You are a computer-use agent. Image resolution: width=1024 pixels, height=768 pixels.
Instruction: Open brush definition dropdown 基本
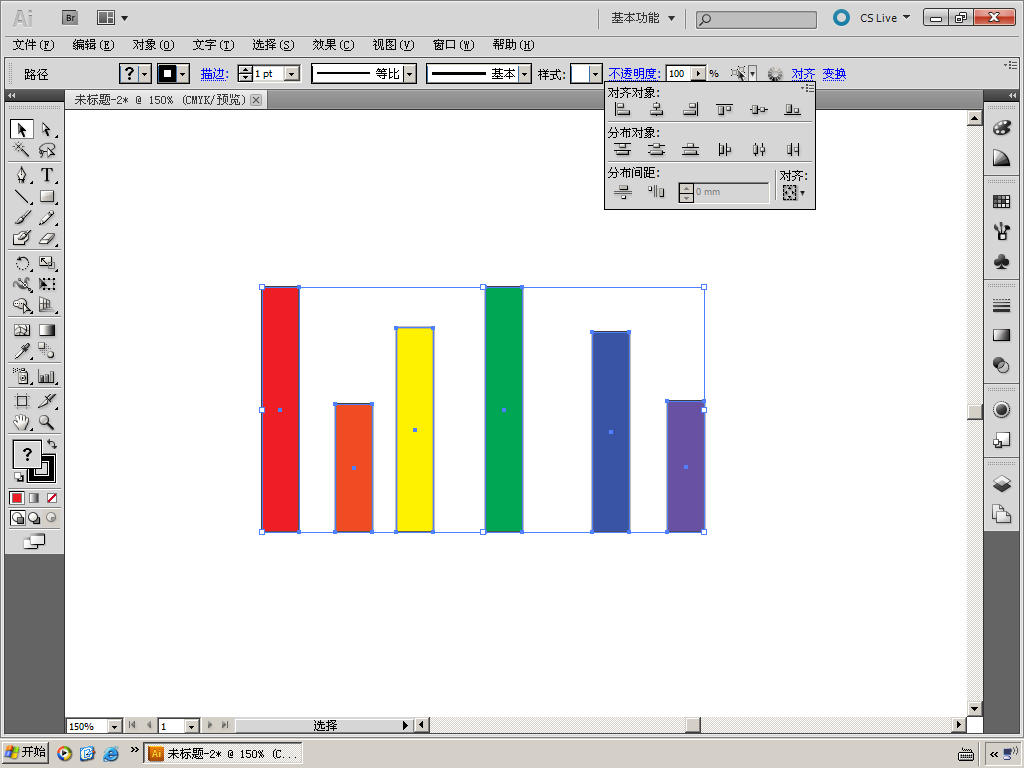pos(524,74)
